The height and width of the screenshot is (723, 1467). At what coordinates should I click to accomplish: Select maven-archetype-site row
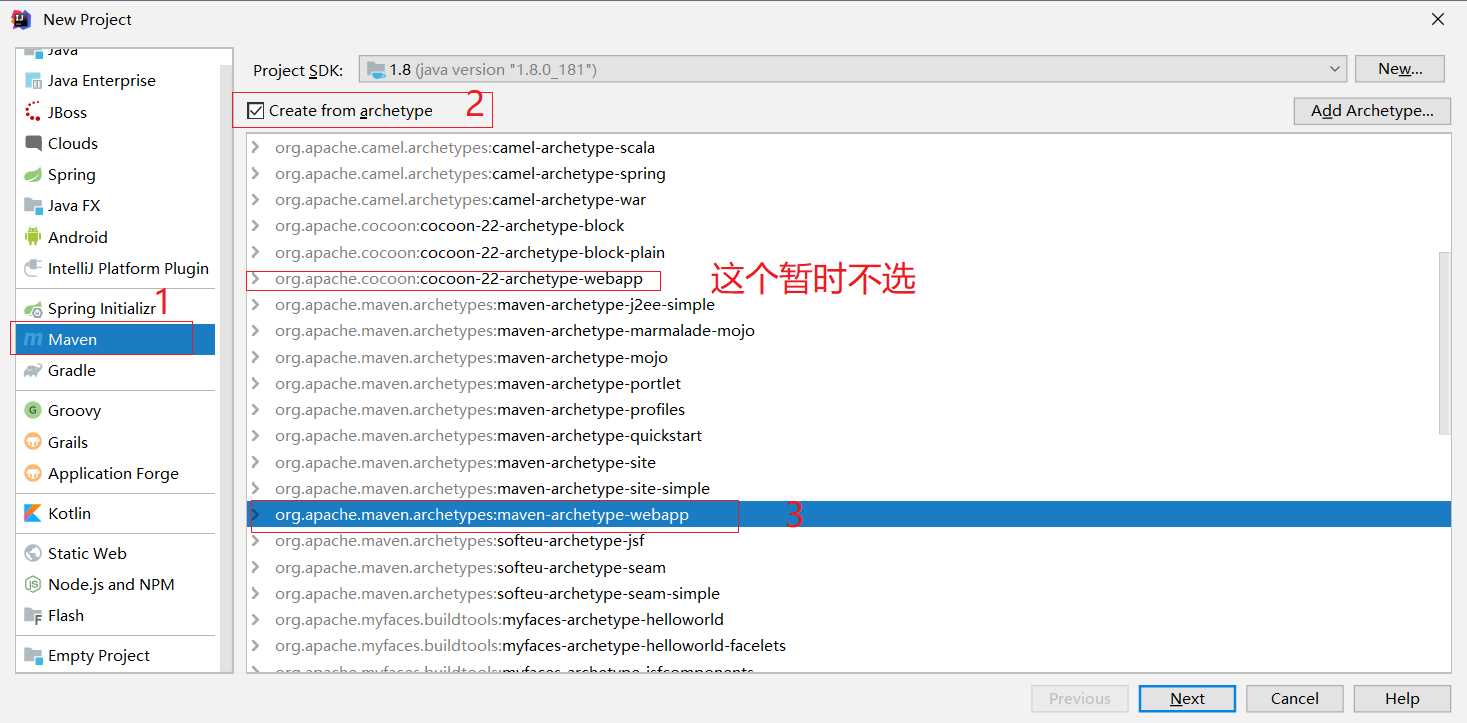pyautogui.click(x=848, y=462)
